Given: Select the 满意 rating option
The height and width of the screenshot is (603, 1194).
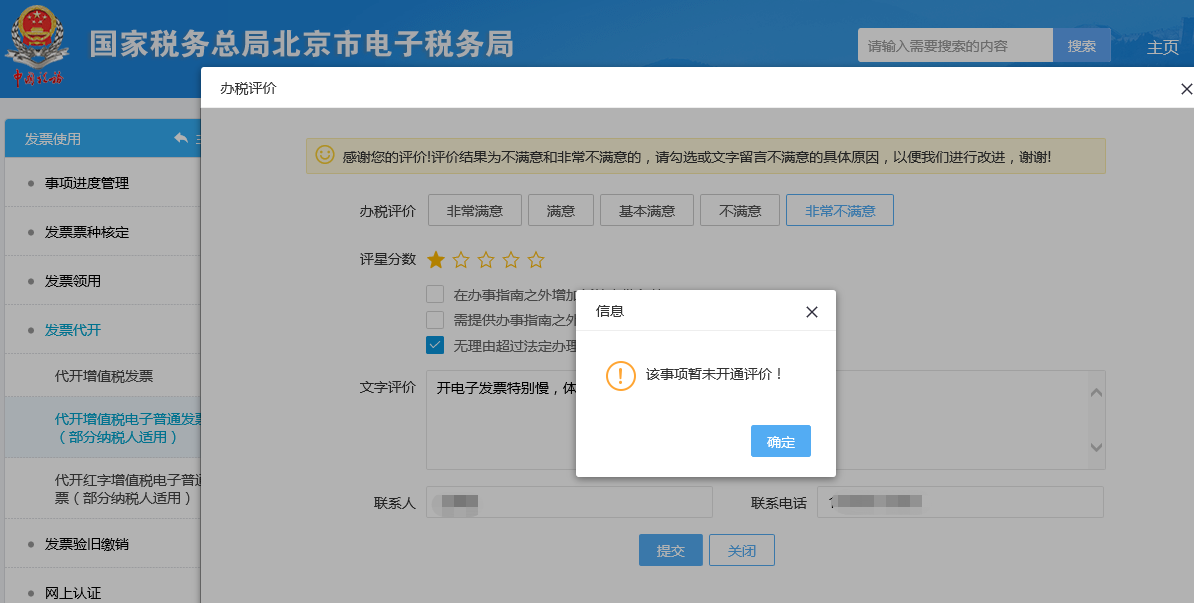Looking at the screenshot, I should coord(561,209).
